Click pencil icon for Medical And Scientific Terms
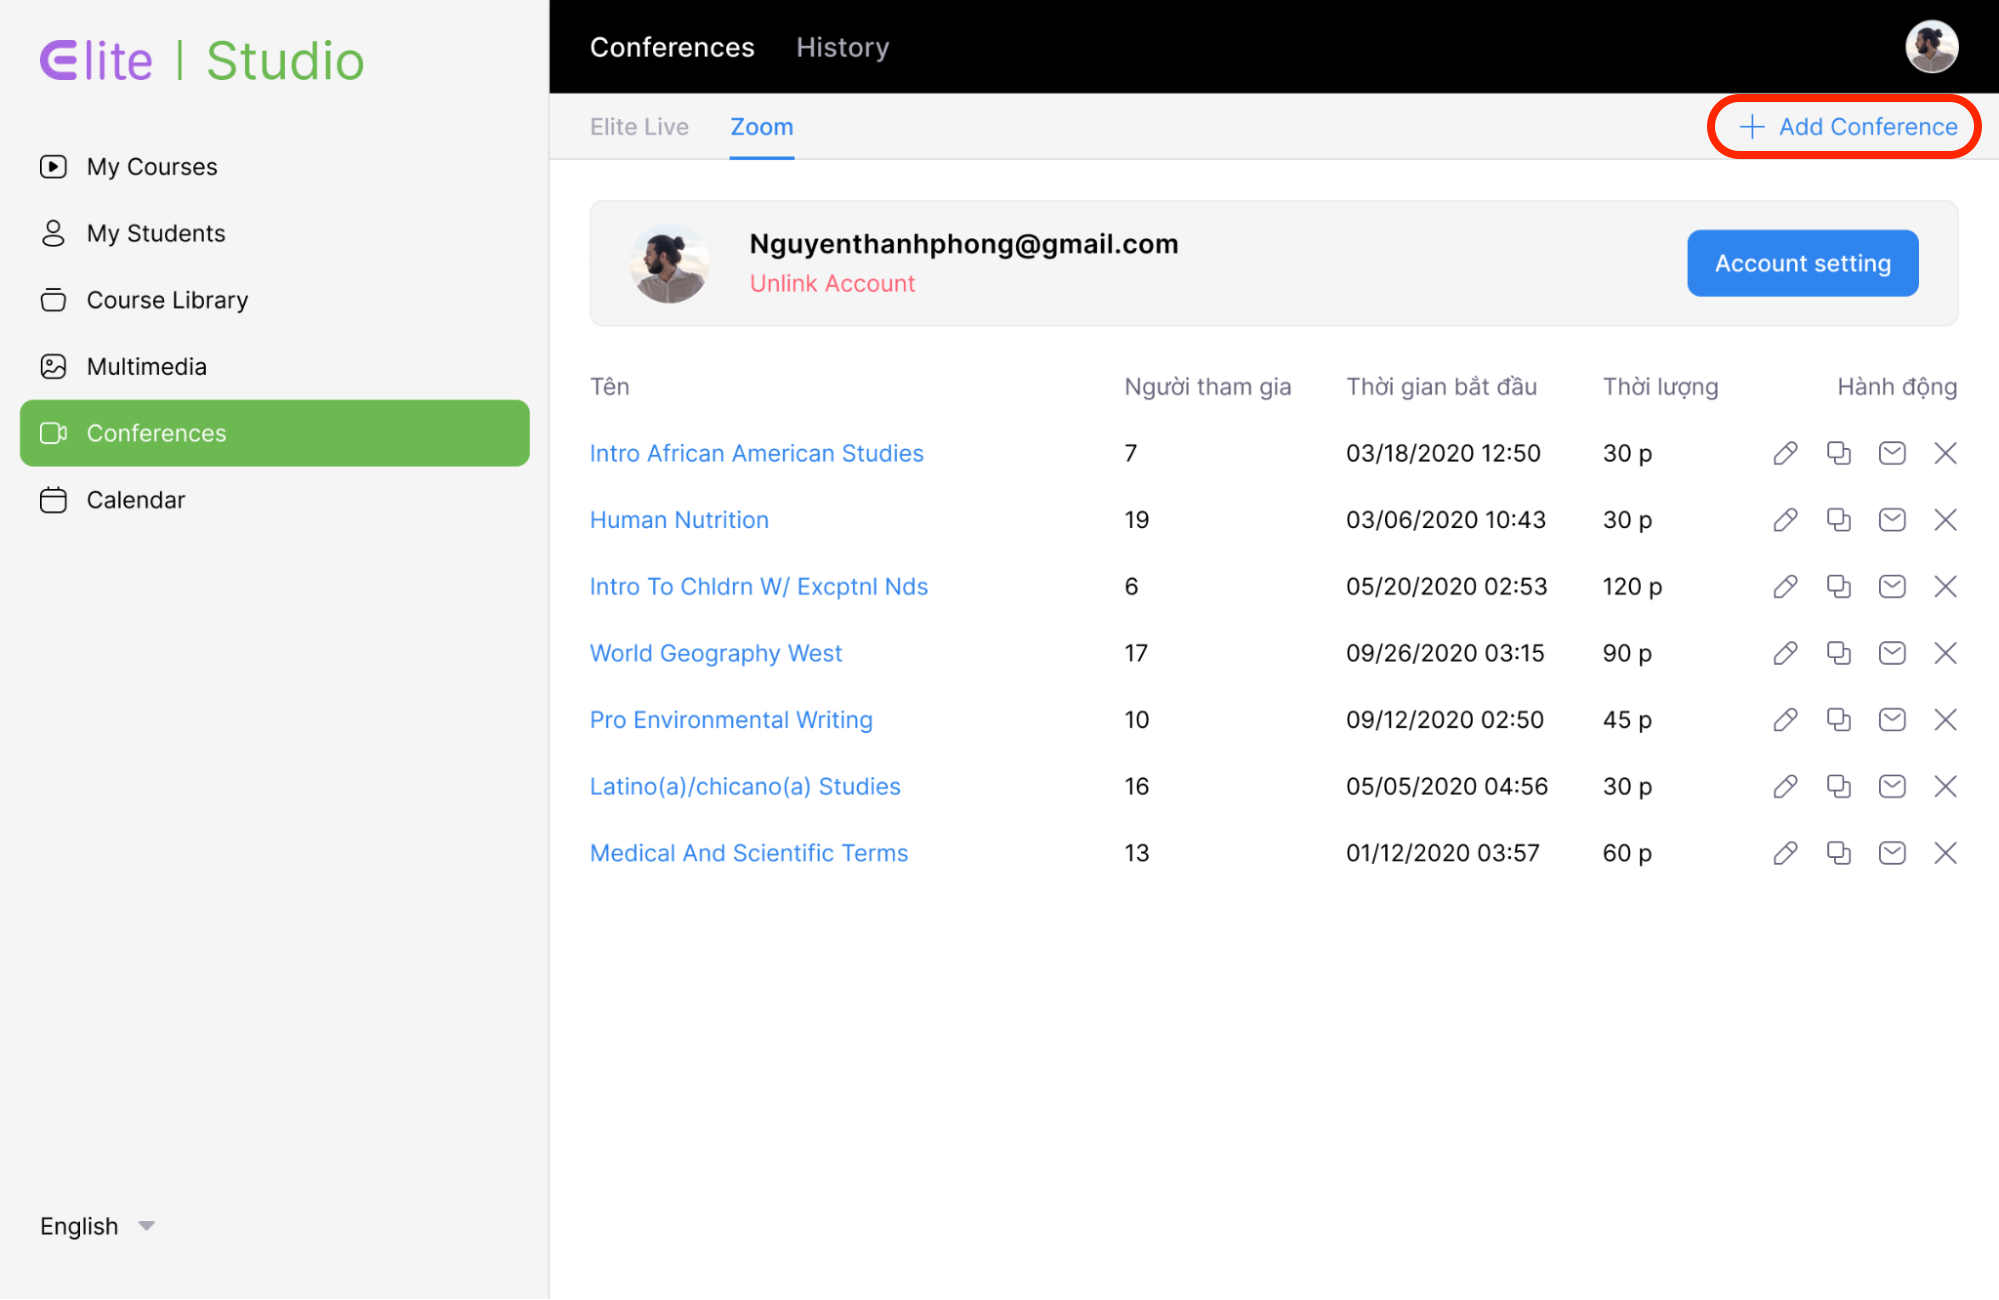Screen dimensions: 1999x1300 coord(1785,853)
